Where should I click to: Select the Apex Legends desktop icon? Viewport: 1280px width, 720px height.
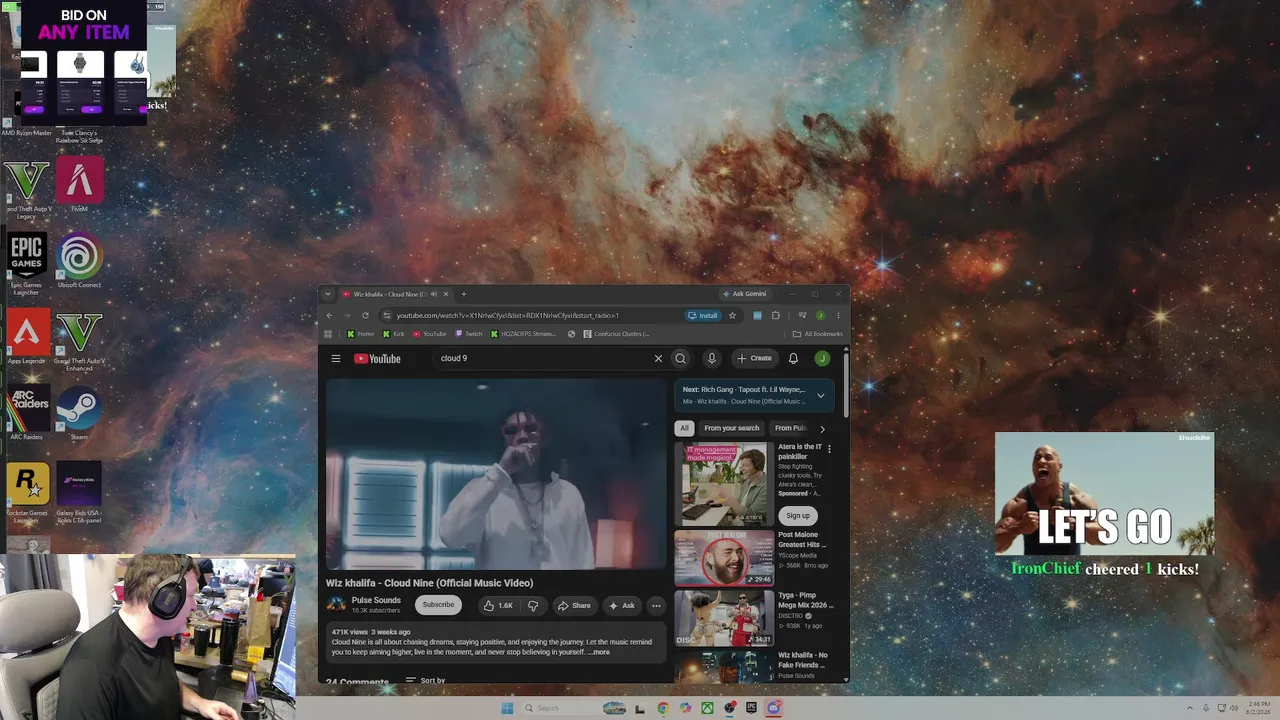pyautogui.click(x=27, y=337)
